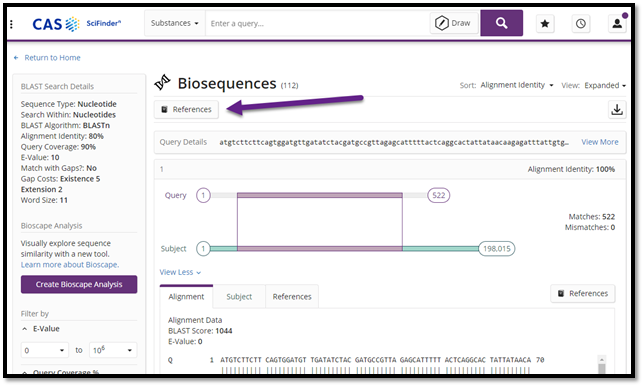Switch to the Subject tab
This screenshot has width=644, height=387.
point(239,297)
